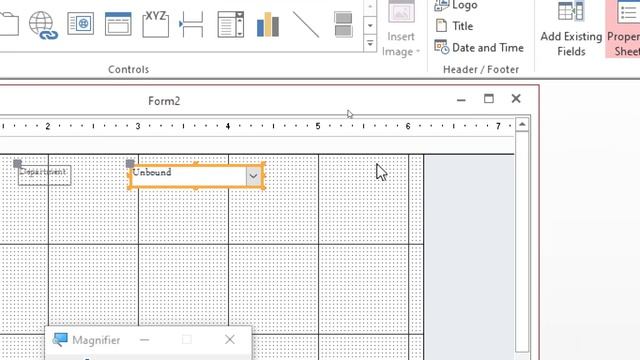640x360 pixels.
Task: Add a Title to the form
Action: click(x=454, y=26)
